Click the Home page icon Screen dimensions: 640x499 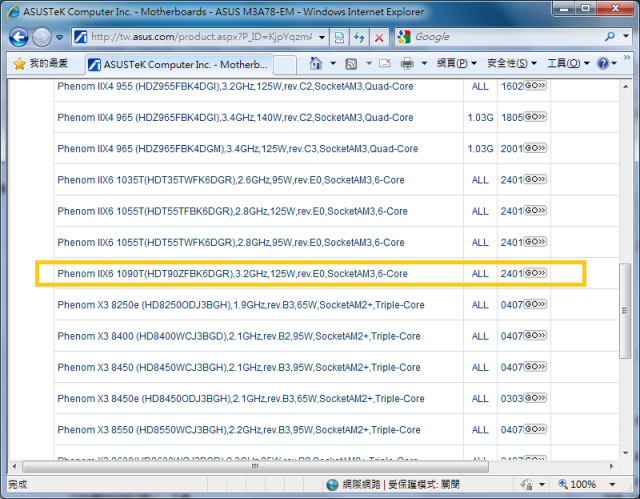tap(316, 63)
